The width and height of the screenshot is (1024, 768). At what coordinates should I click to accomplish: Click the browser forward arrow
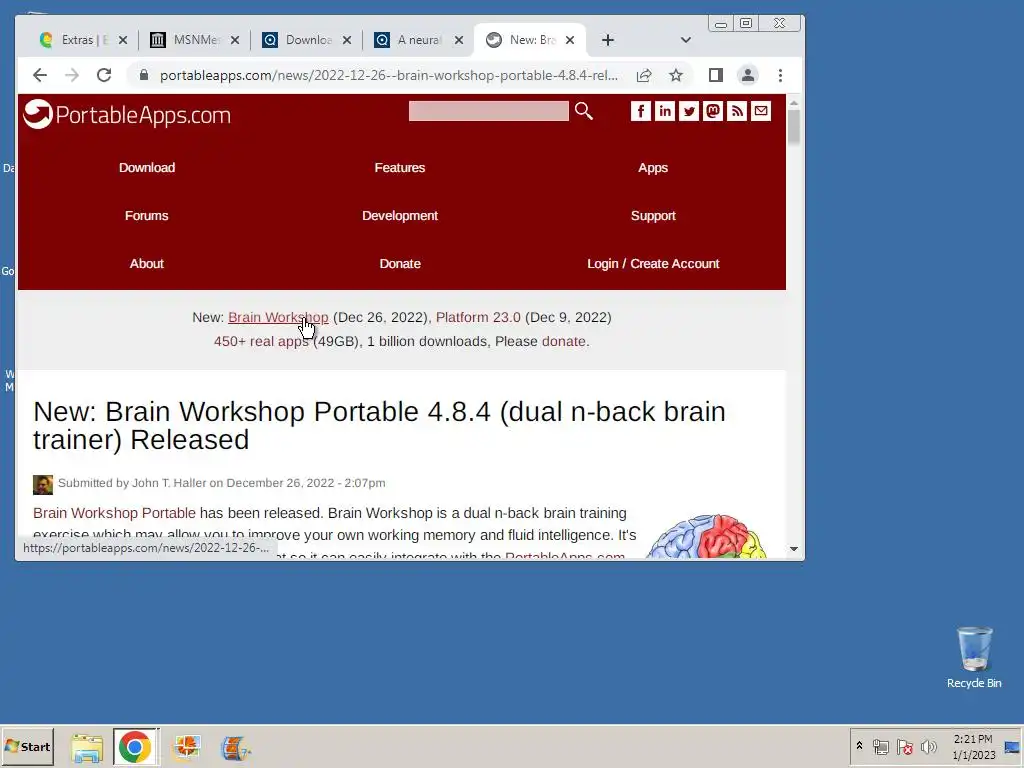click(72, 75)
